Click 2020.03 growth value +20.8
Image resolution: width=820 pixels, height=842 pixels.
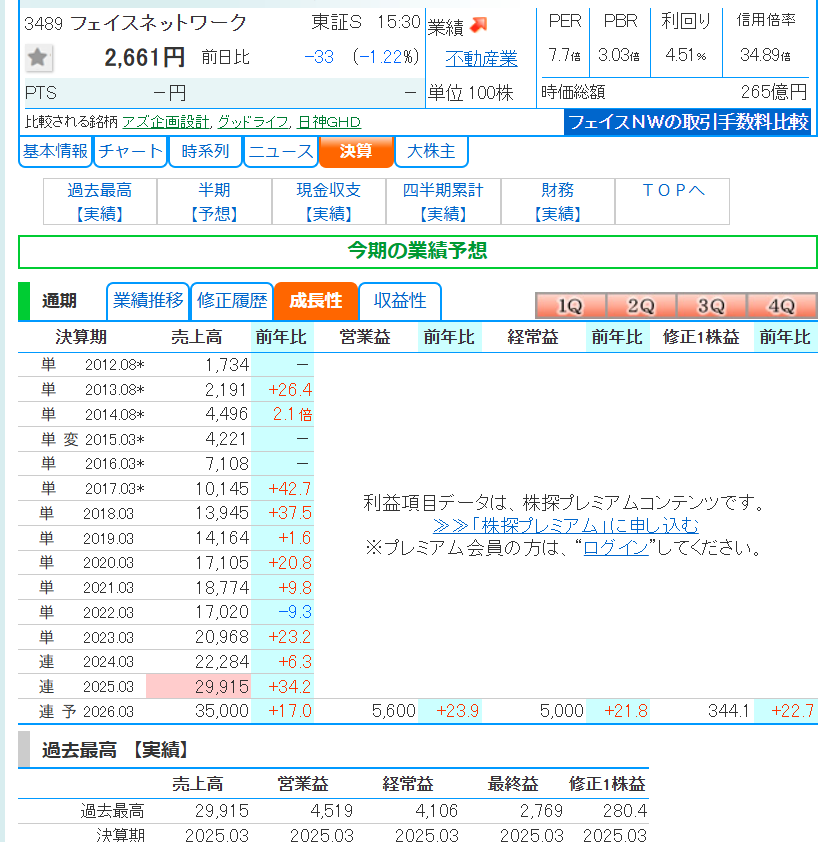(290, 563)
